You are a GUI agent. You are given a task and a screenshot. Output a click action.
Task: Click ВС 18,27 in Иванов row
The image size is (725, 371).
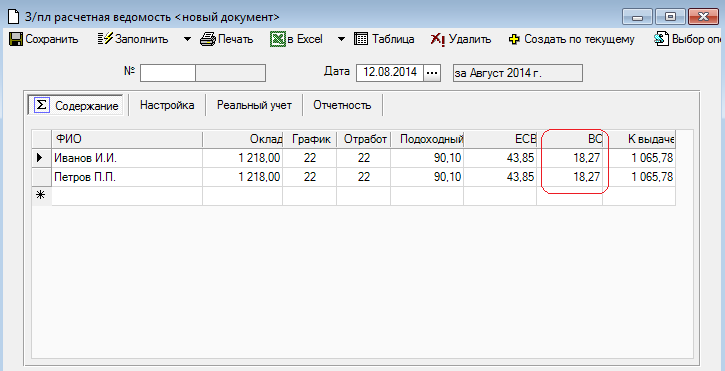pos(569,158)
